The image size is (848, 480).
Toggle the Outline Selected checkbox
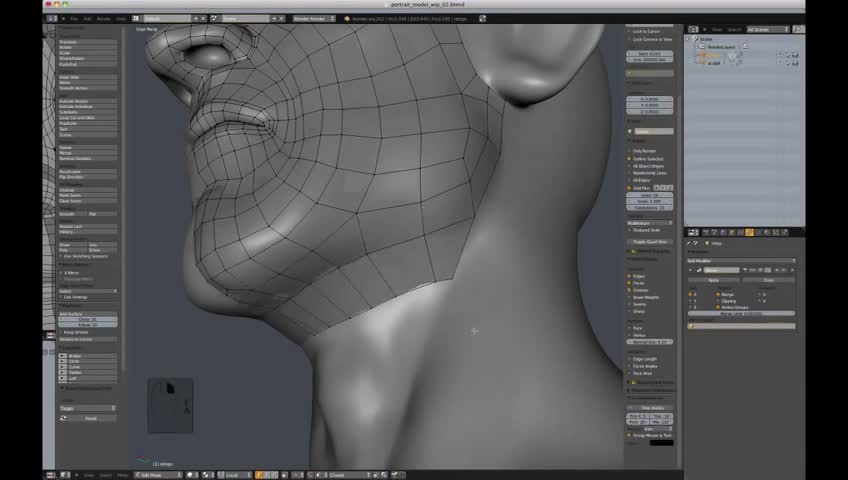click(630, 159)
